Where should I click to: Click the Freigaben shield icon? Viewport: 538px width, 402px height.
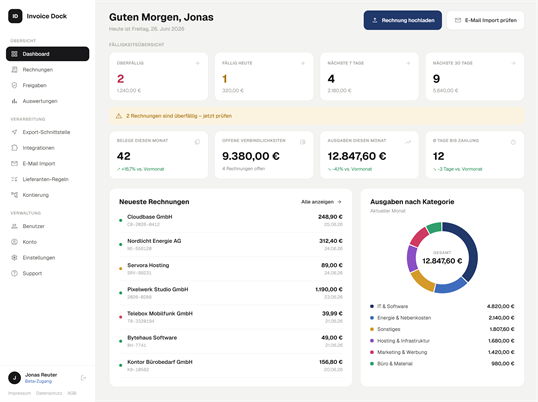click(14, 85)
